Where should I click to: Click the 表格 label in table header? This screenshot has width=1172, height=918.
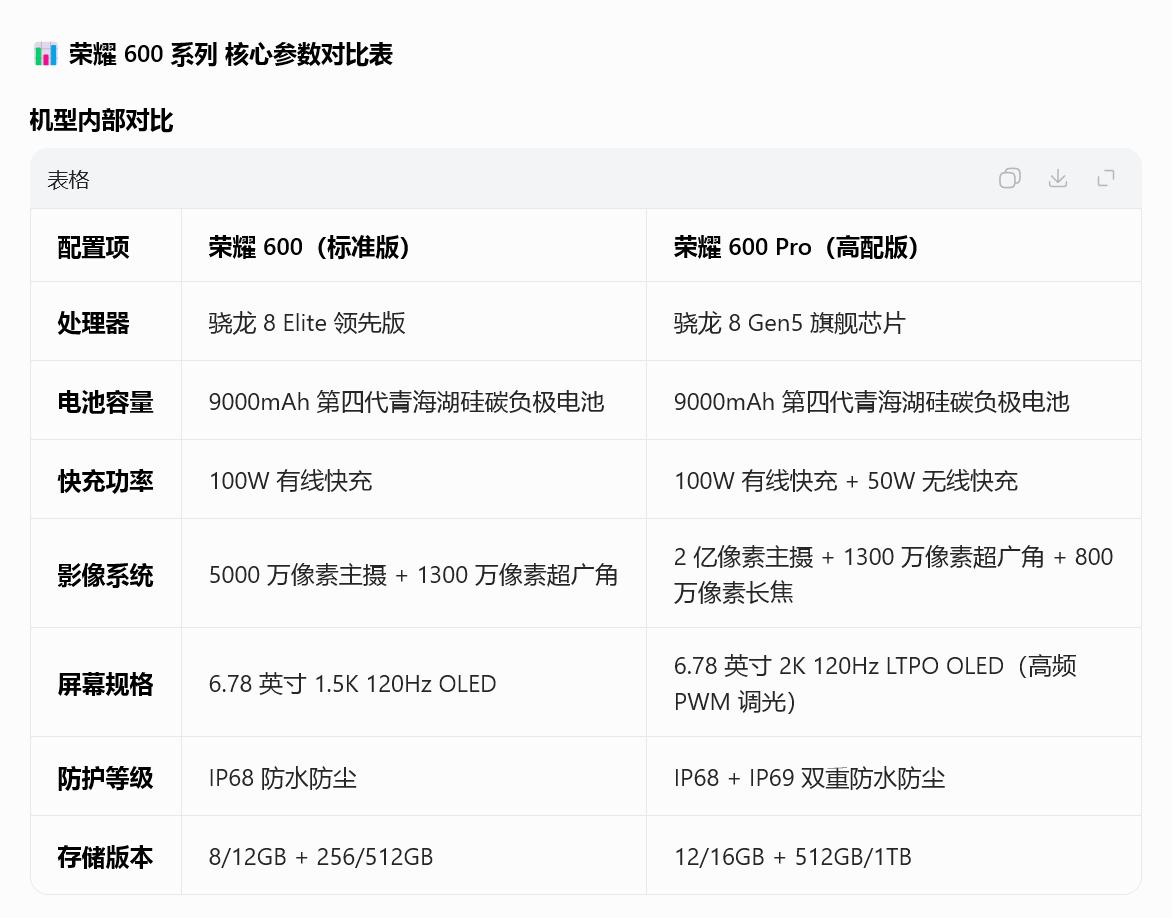click(x=68, y=179)
